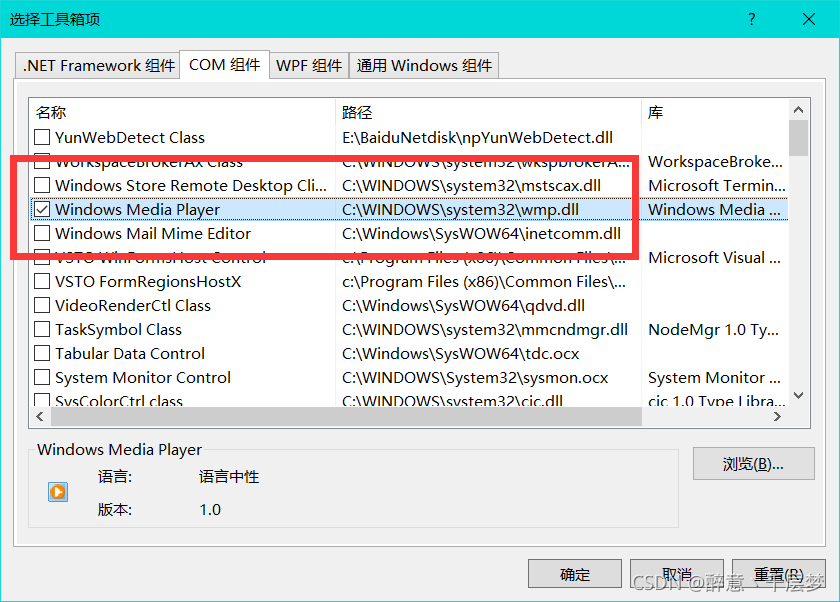Screen dimensions: 840x602
Task: Select the Windows Media Player row name
Action: pos(137,210)
